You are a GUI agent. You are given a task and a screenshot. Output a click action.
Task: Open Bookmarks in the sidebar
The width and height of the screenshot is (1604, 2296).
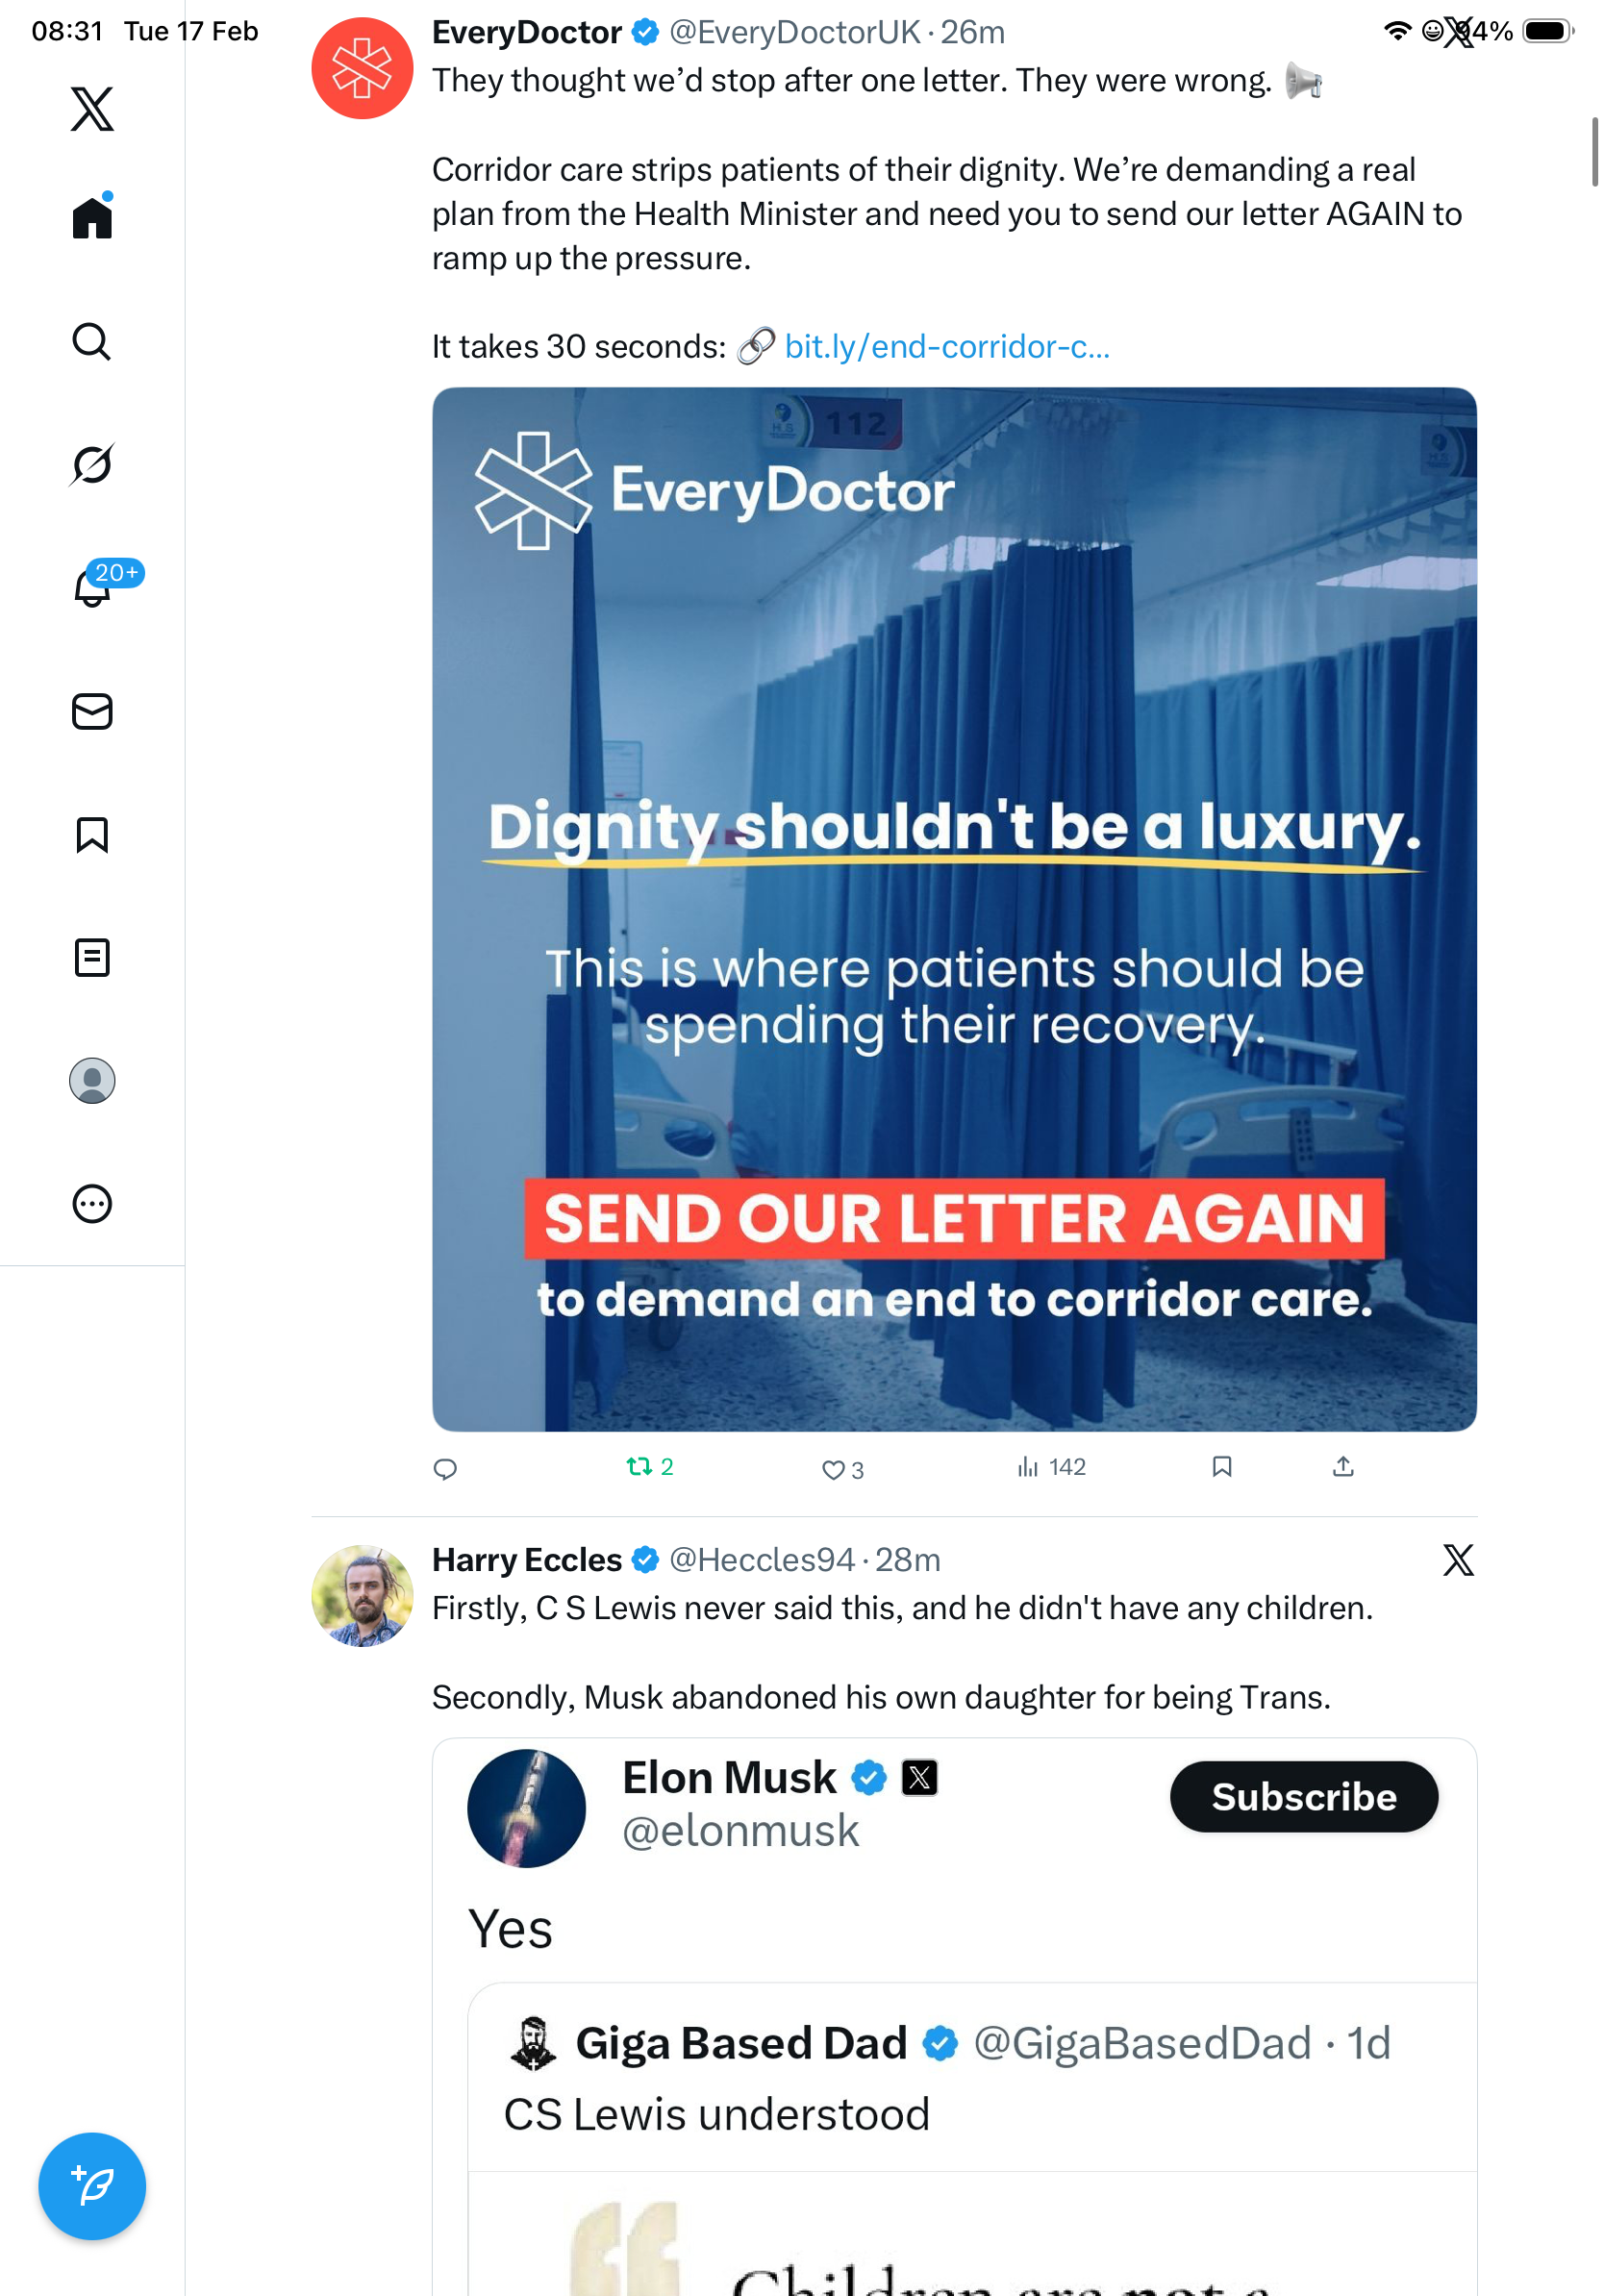point(92,835)
